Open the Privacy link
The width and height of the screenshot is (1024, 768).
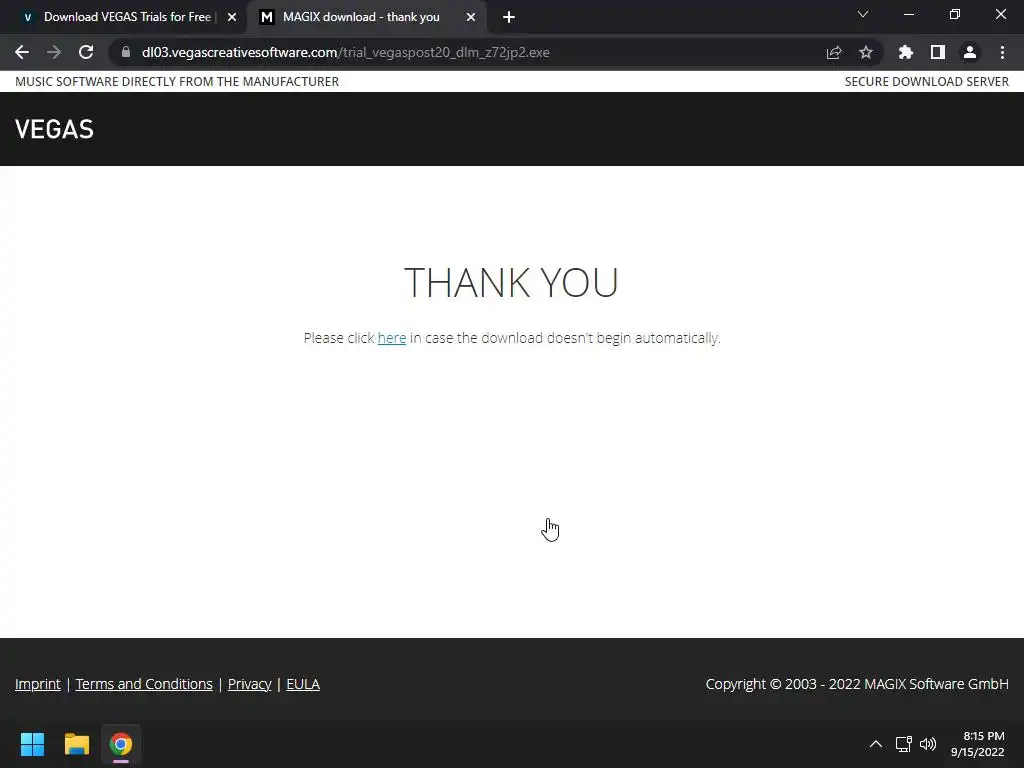pyautogui.click(x=249, y=684)
